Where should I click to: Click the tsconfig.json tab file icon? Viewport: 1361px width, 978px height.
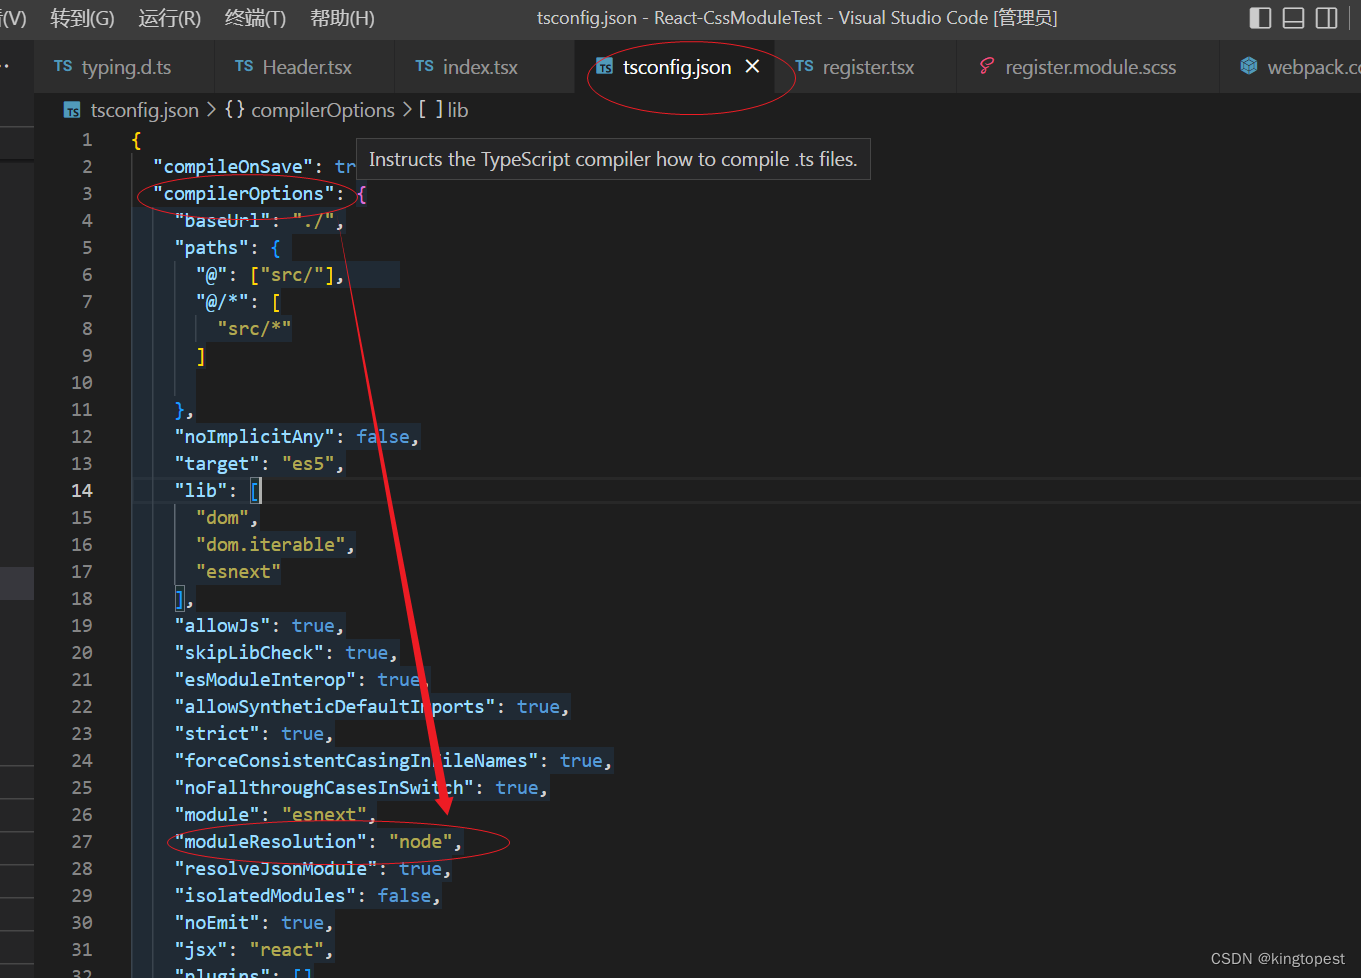pyautogui.click(x=604, y=66)
